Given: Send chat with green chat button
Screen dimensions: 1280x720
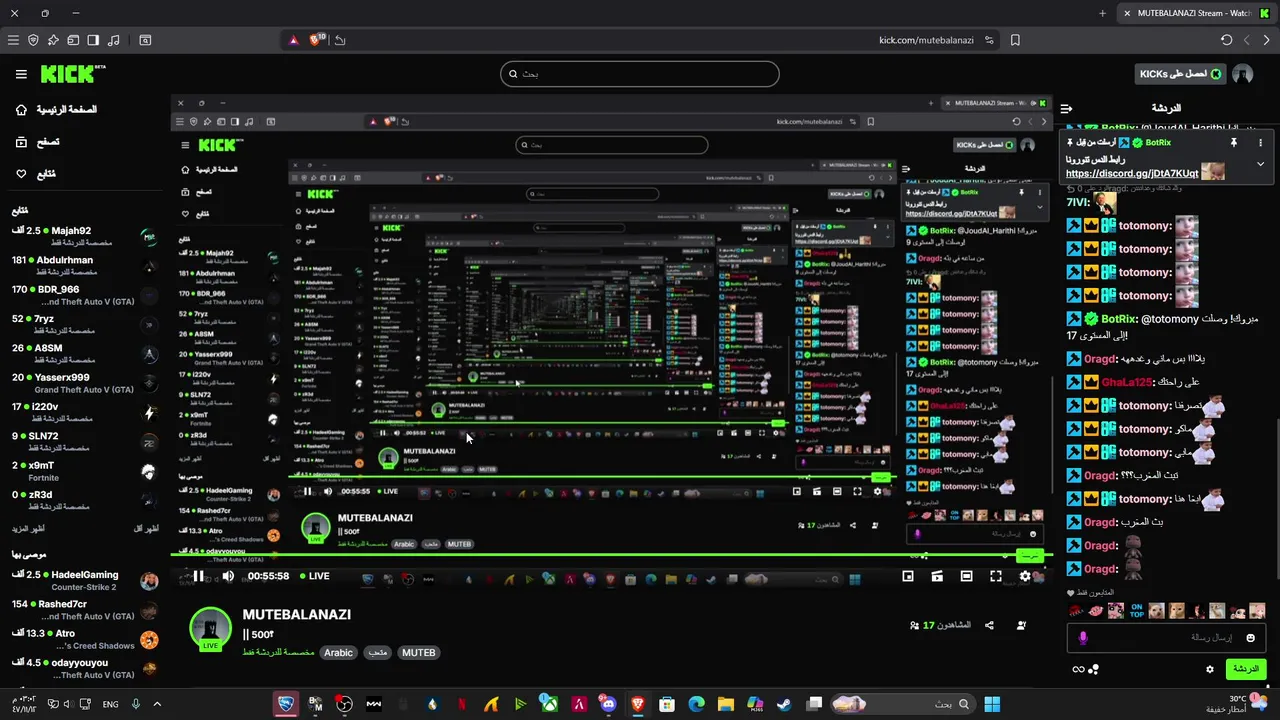Looking at the screenshot, I should tap(1245, 669).
